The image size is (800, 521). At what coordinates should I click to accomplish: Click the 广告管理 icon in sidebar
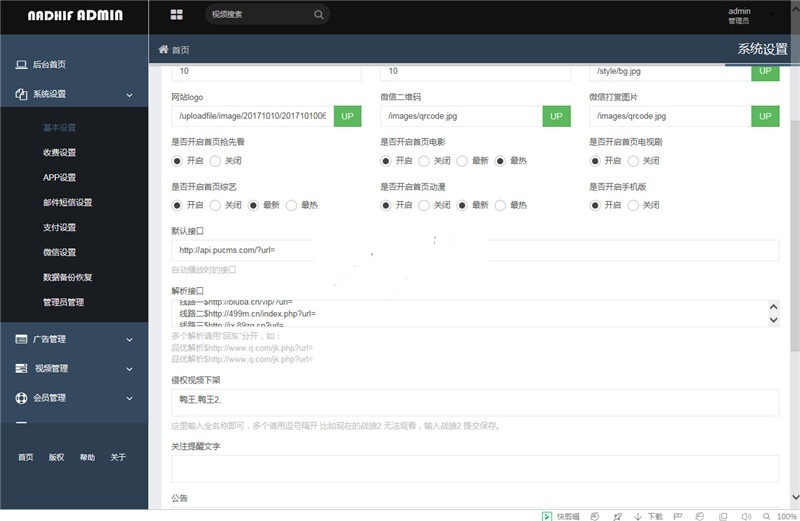22,339
